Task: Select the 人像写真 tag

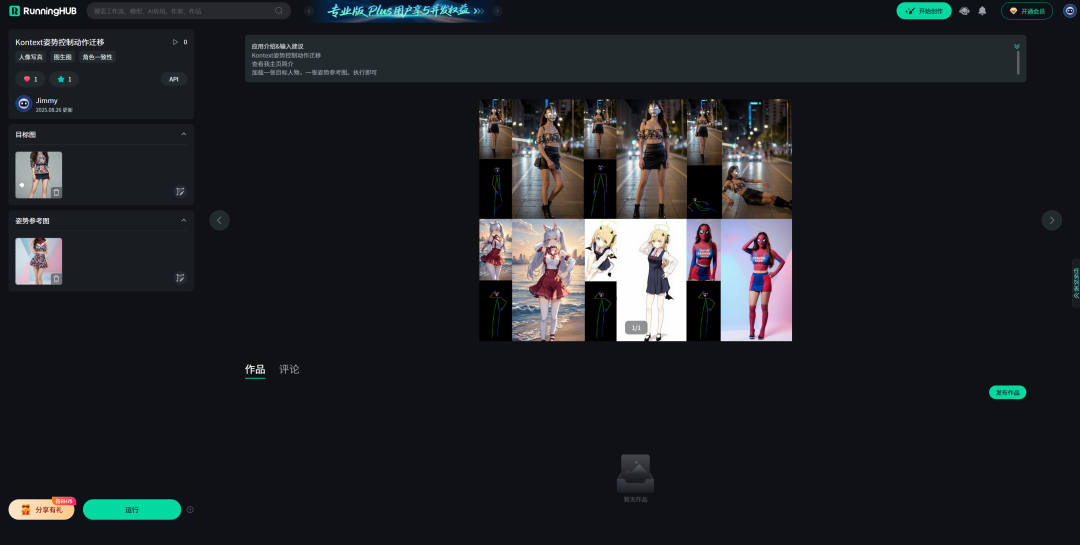Action: click(30, 57)
